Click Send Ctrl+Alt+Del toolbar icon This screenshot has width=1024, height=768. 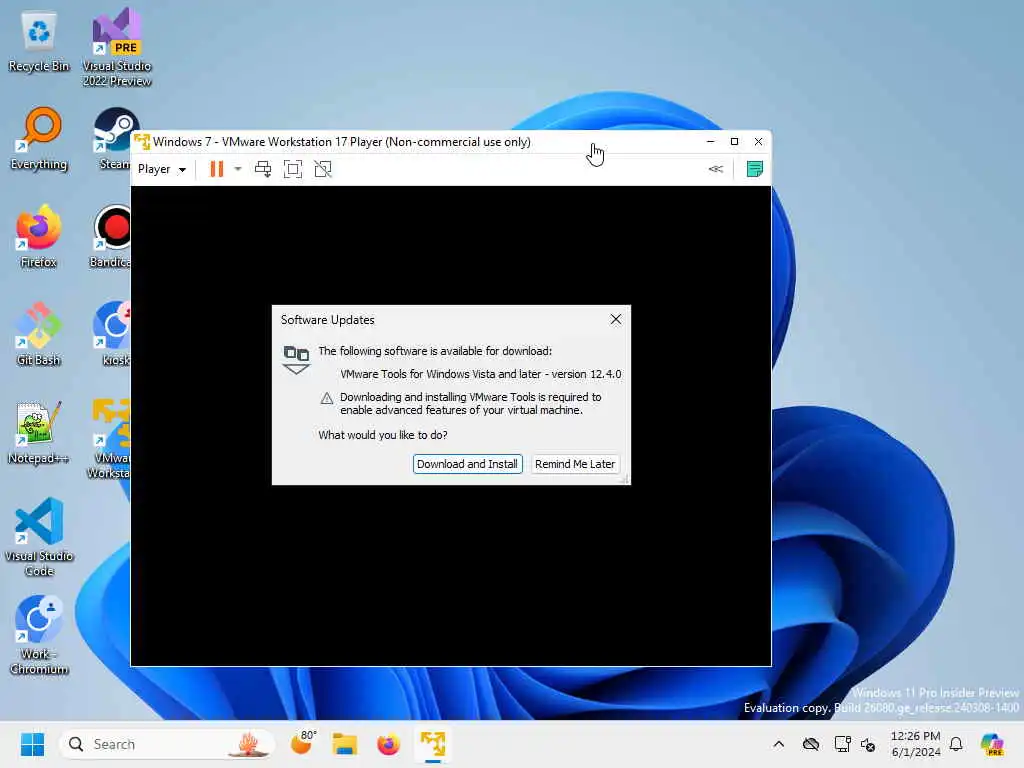pos(263,169)
